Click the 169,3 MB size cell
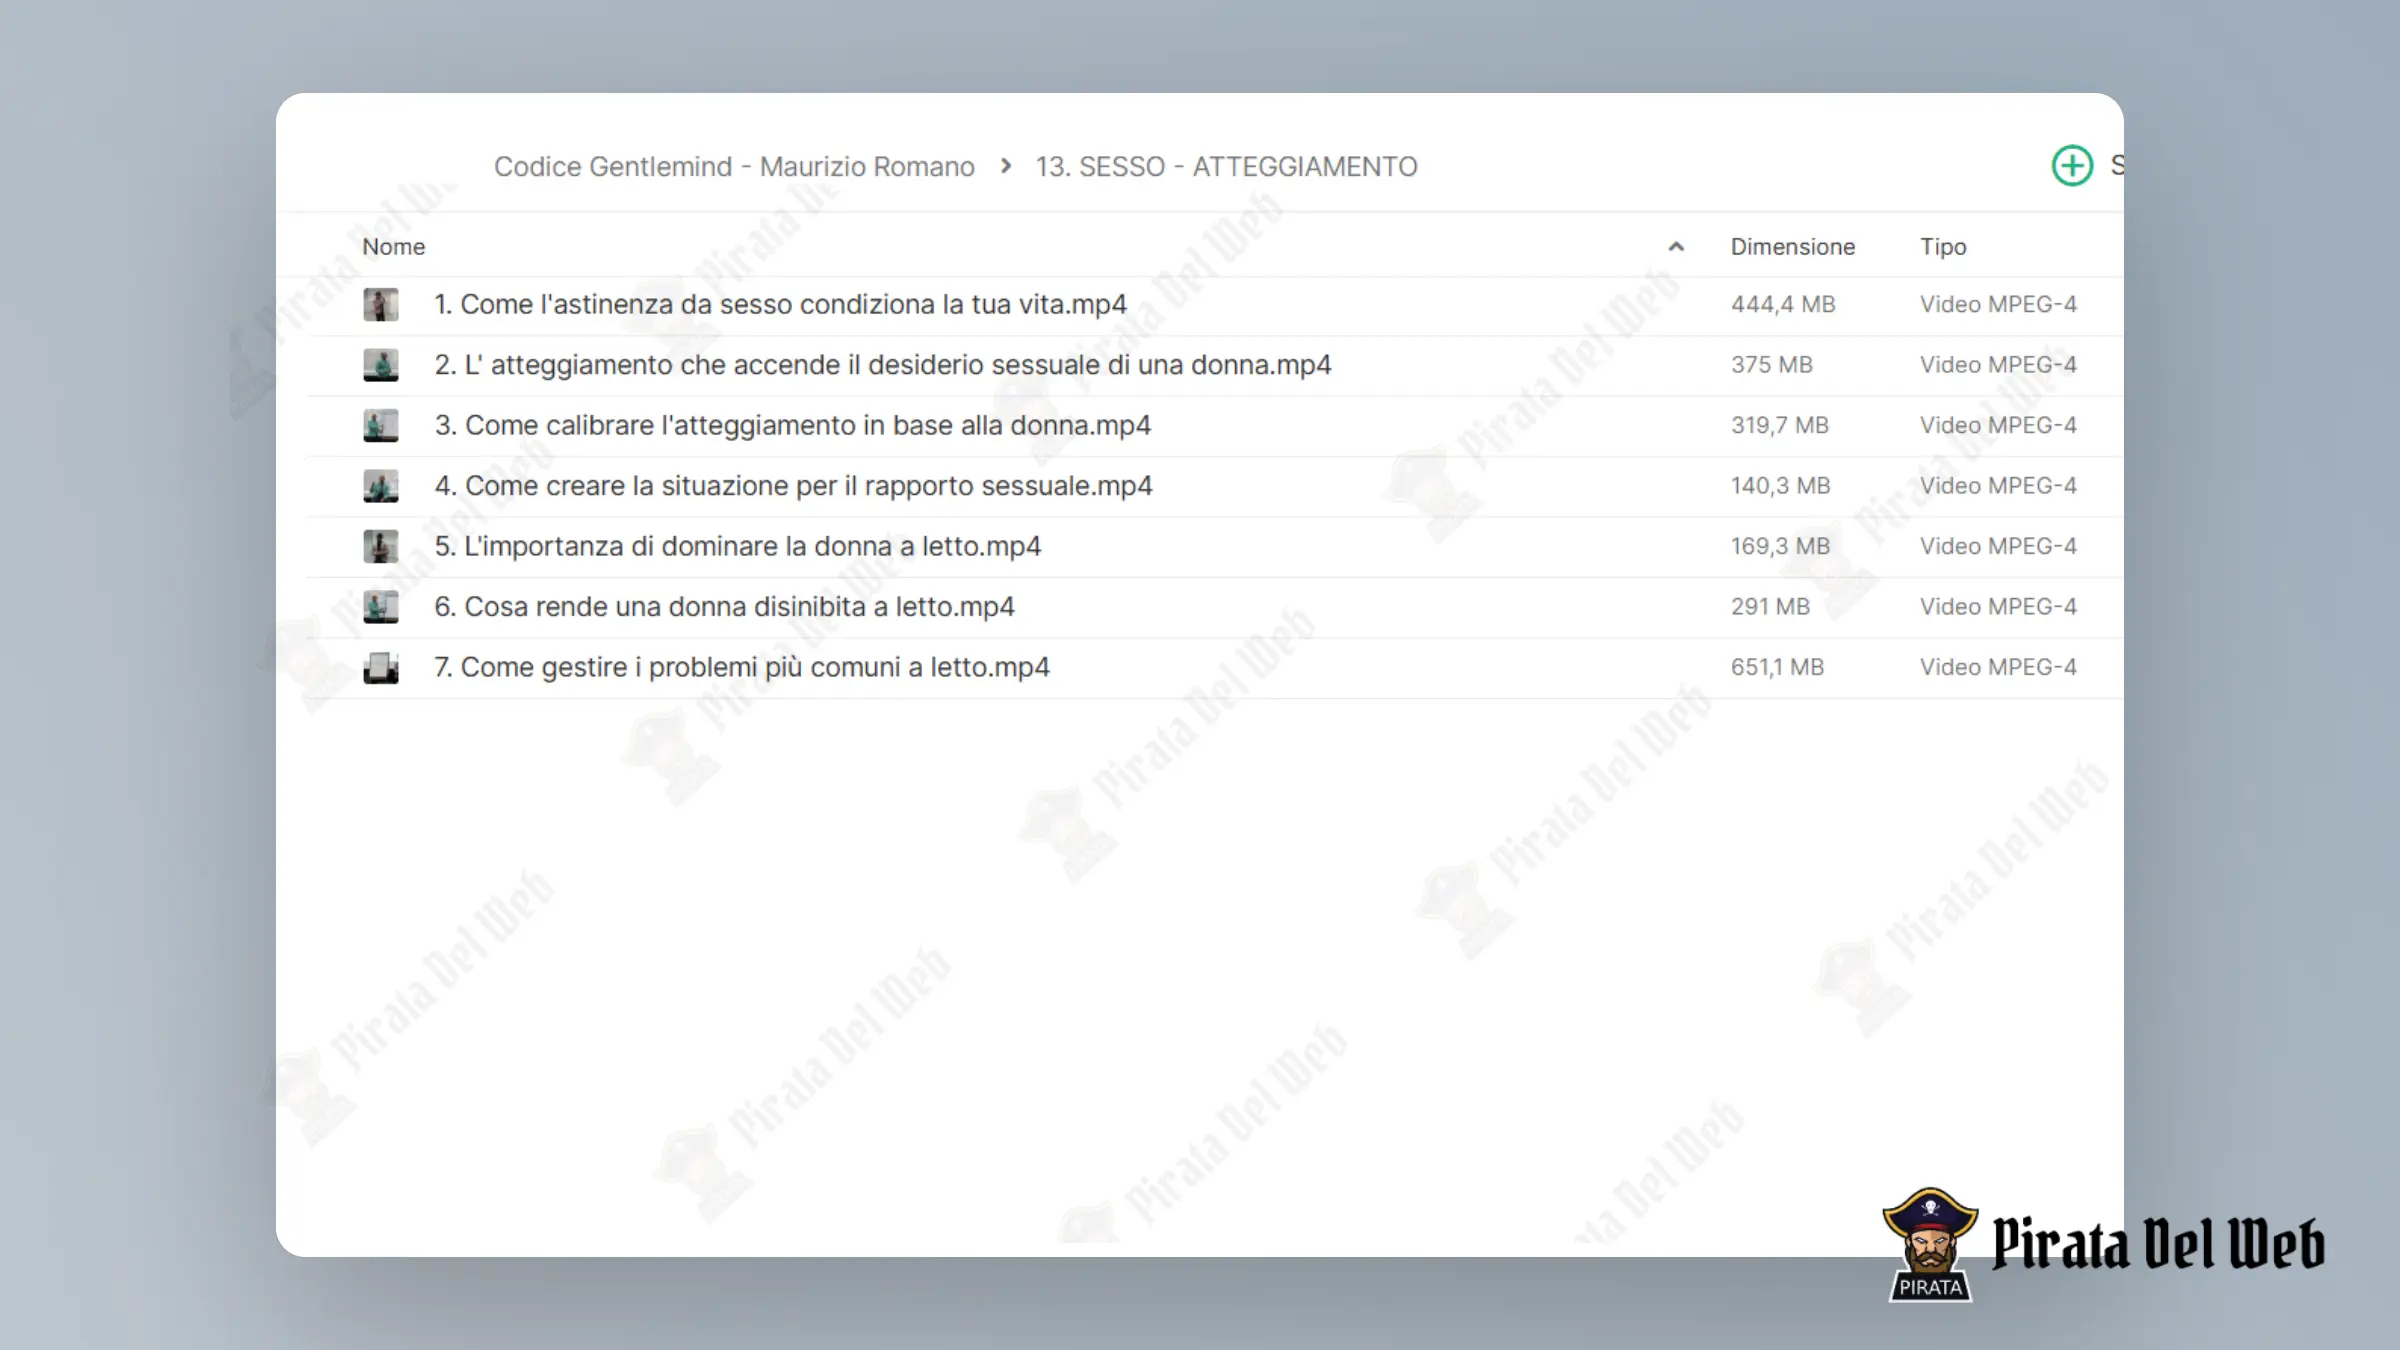The height and width of the screenshot is (1350, 2400). click(x=1780, y=546)
